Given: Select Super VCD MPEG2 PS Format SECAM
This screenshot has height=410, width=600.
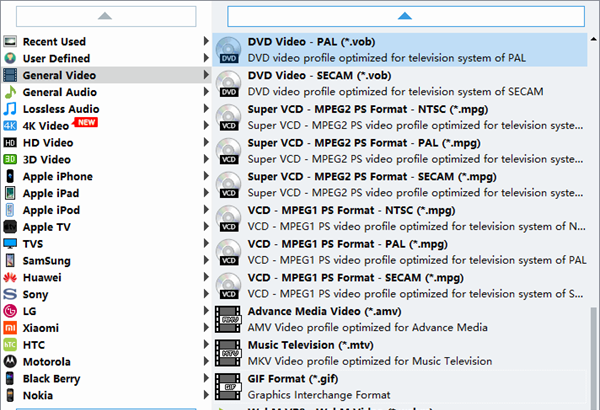Looking at the screenshot, I should 400,185.
